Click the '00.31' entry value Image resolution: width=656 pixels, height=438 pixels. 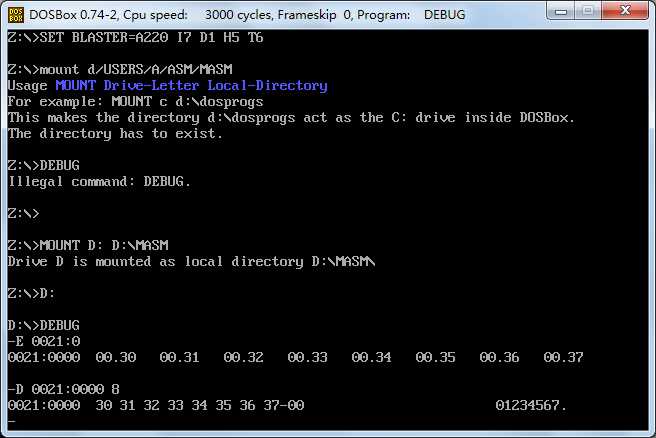pyautogui.click(x=179, y=357)
